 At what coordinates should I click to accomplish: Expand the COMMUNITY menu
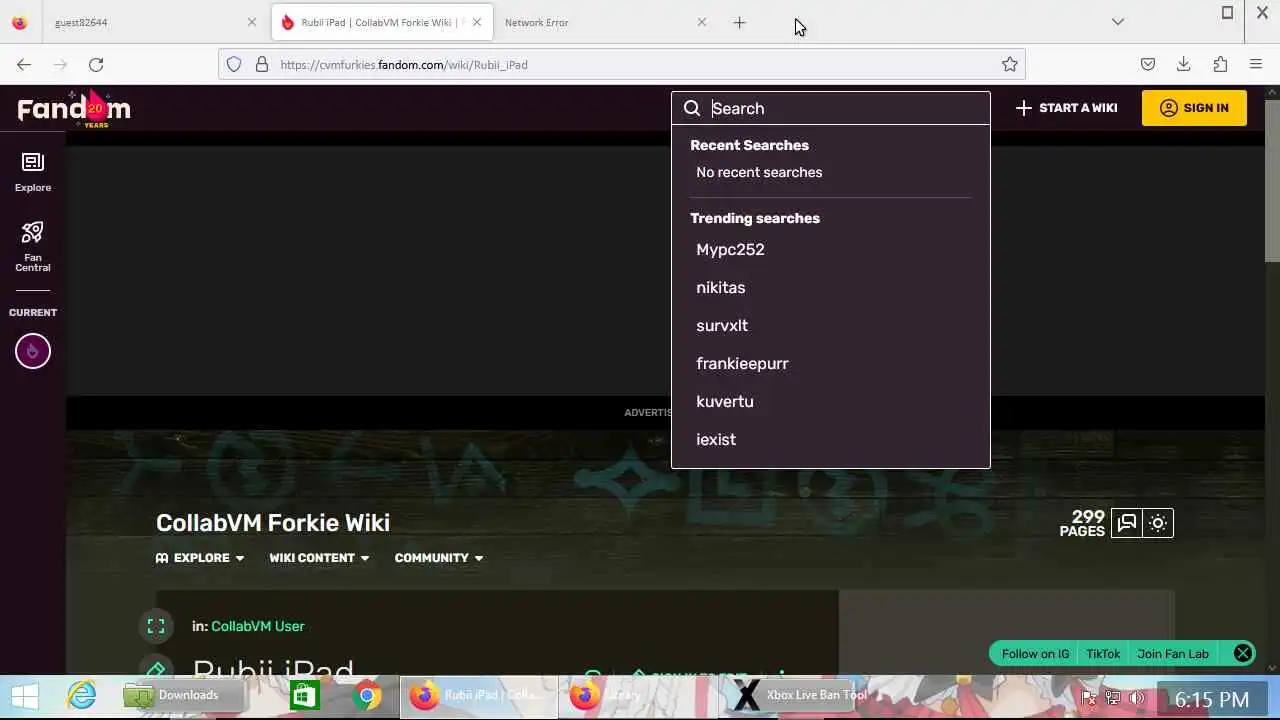pos(439,558)
